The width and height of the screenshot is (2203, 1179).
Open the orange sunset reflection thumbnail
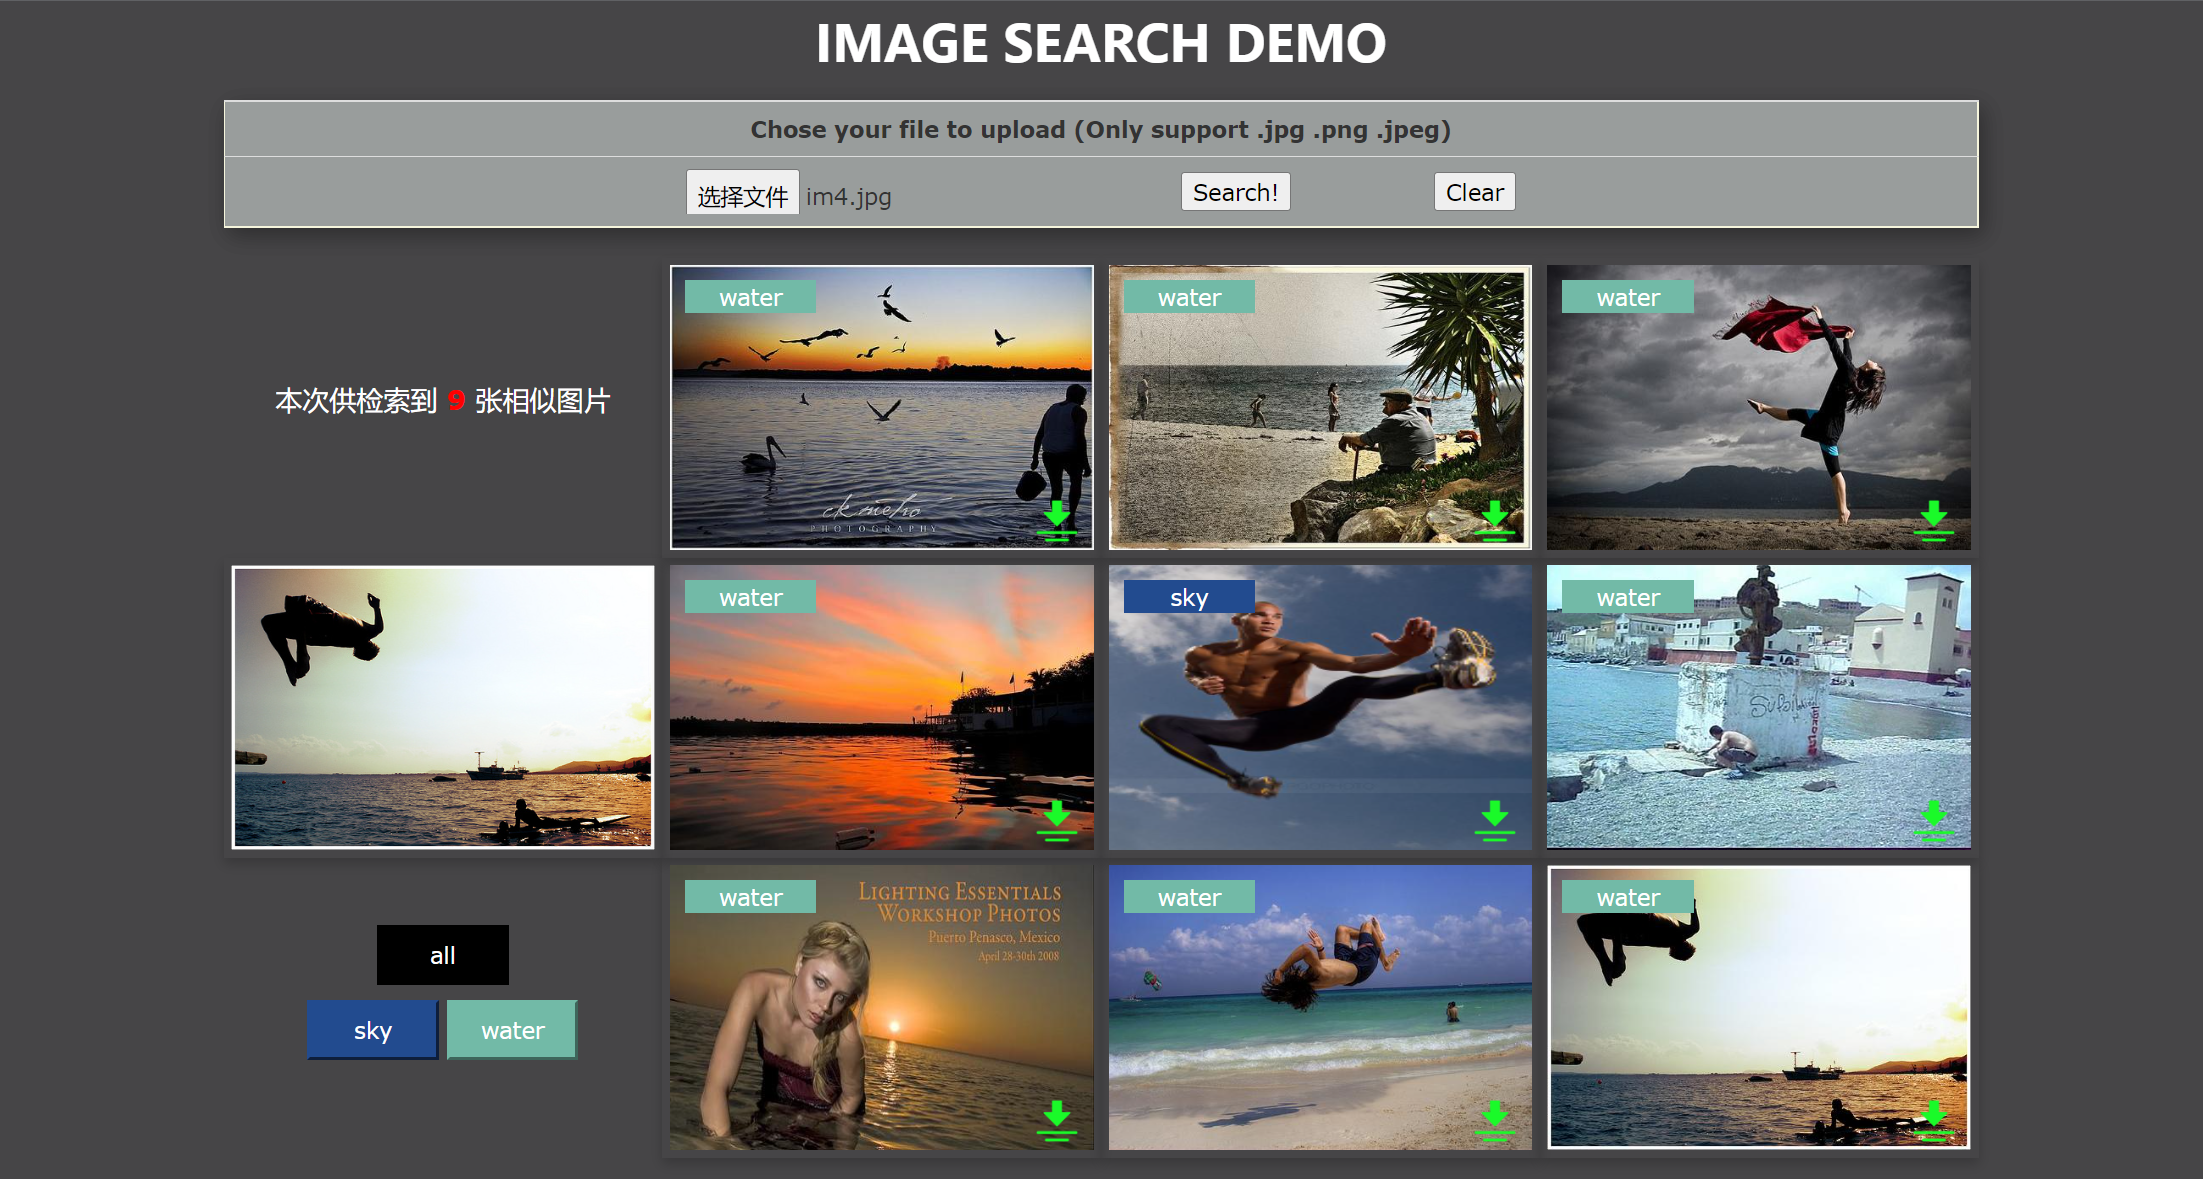(881, 707)
